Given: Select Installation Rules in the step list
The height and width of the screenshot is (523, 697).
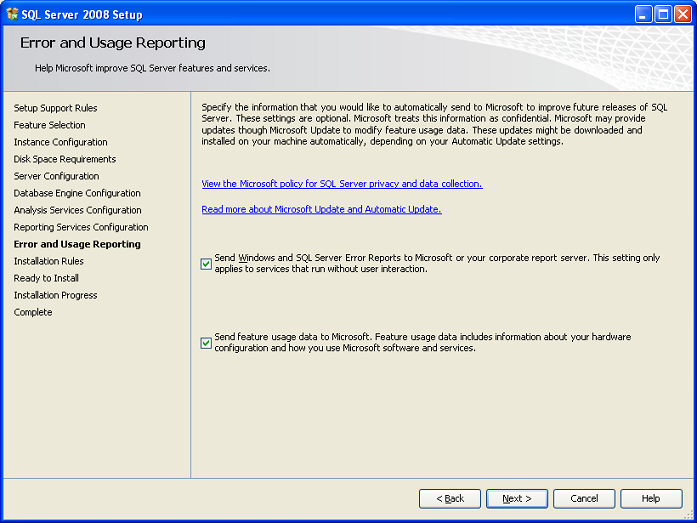Looking at the screenshot, I should pyautogui.click(x=48, y=261).
